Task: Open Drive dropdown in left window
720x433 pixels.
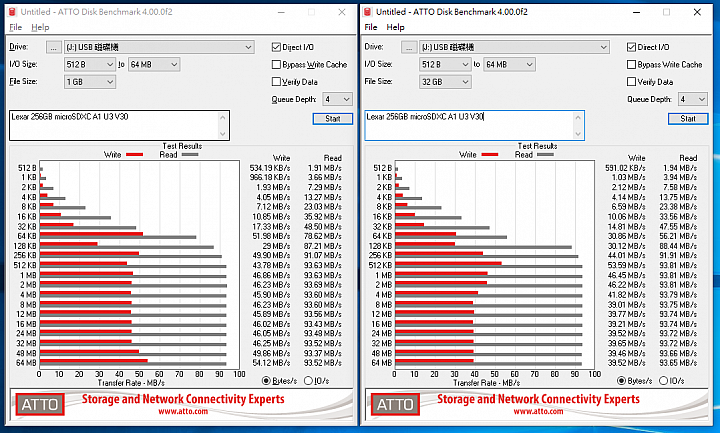Action: (159, 47)
